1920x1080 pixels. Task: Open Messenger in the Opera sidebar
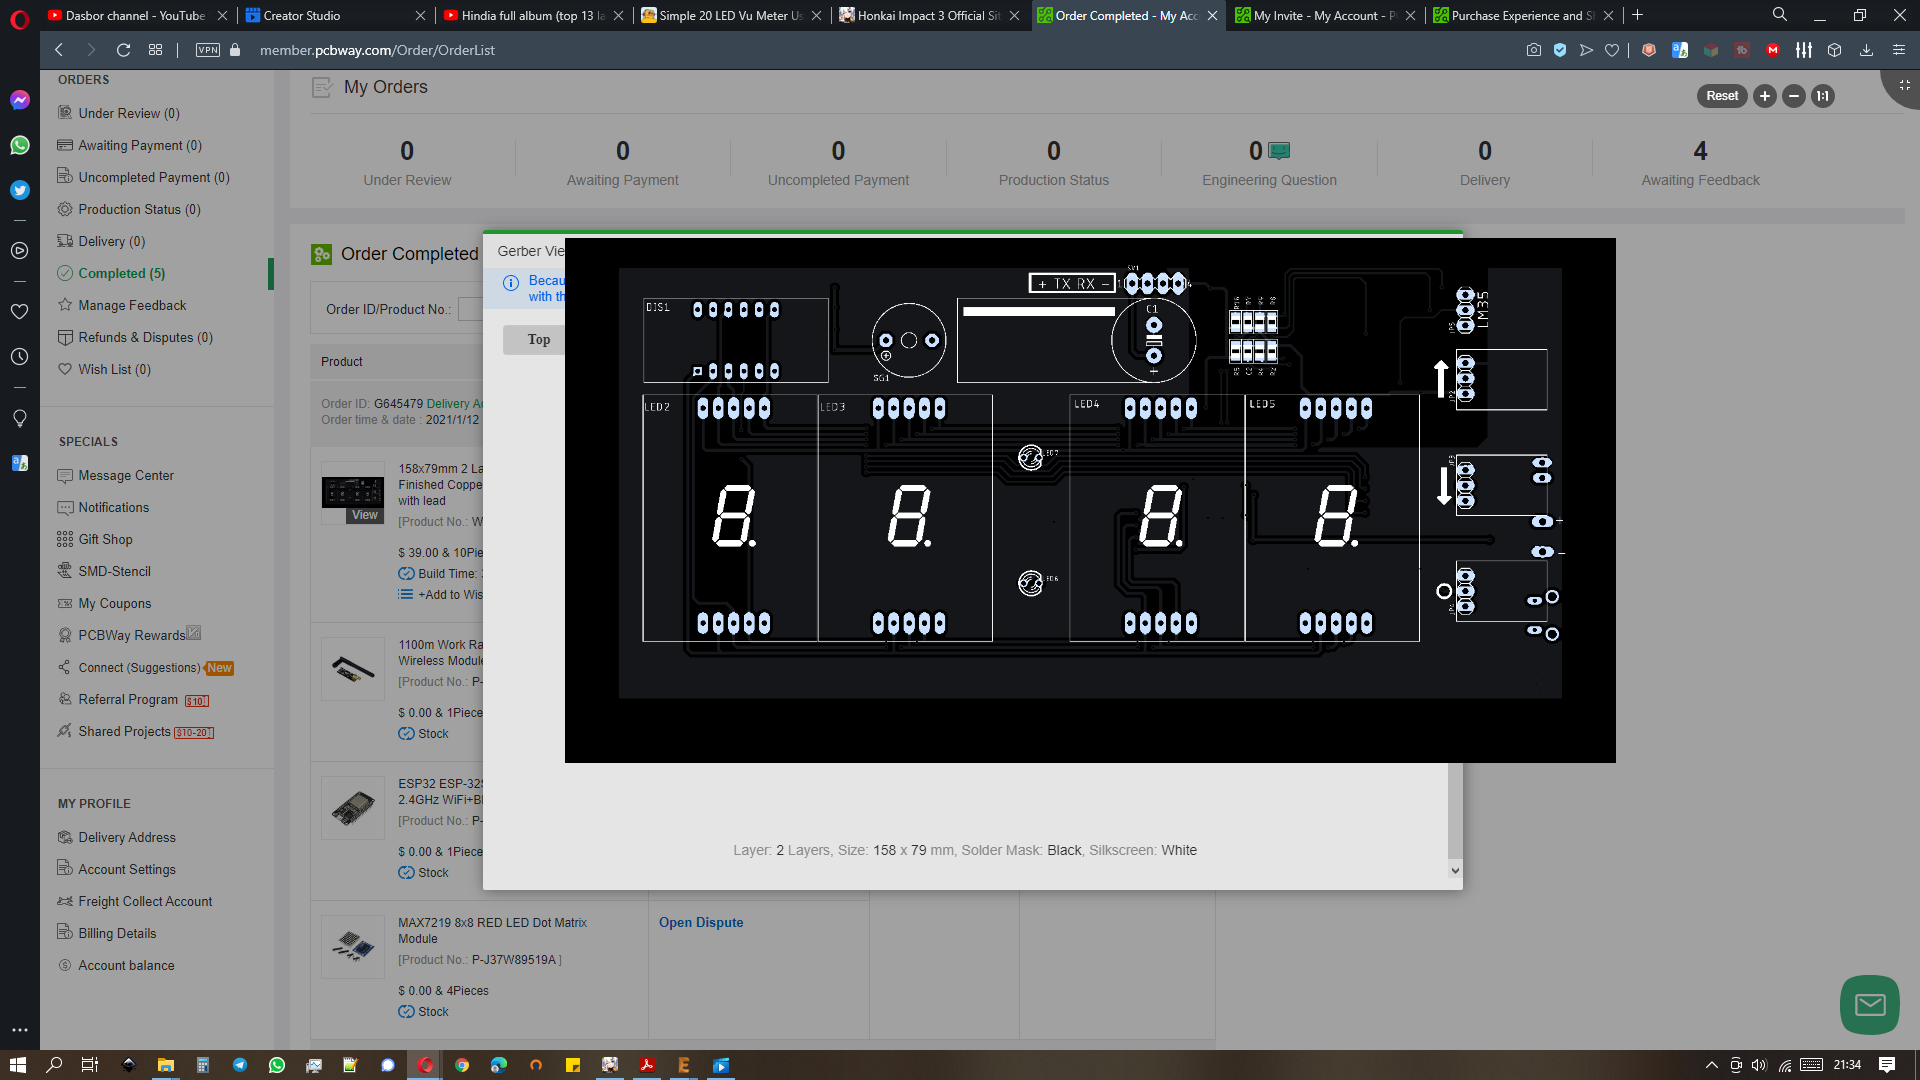pyautogui.click(x=20, y=100)
